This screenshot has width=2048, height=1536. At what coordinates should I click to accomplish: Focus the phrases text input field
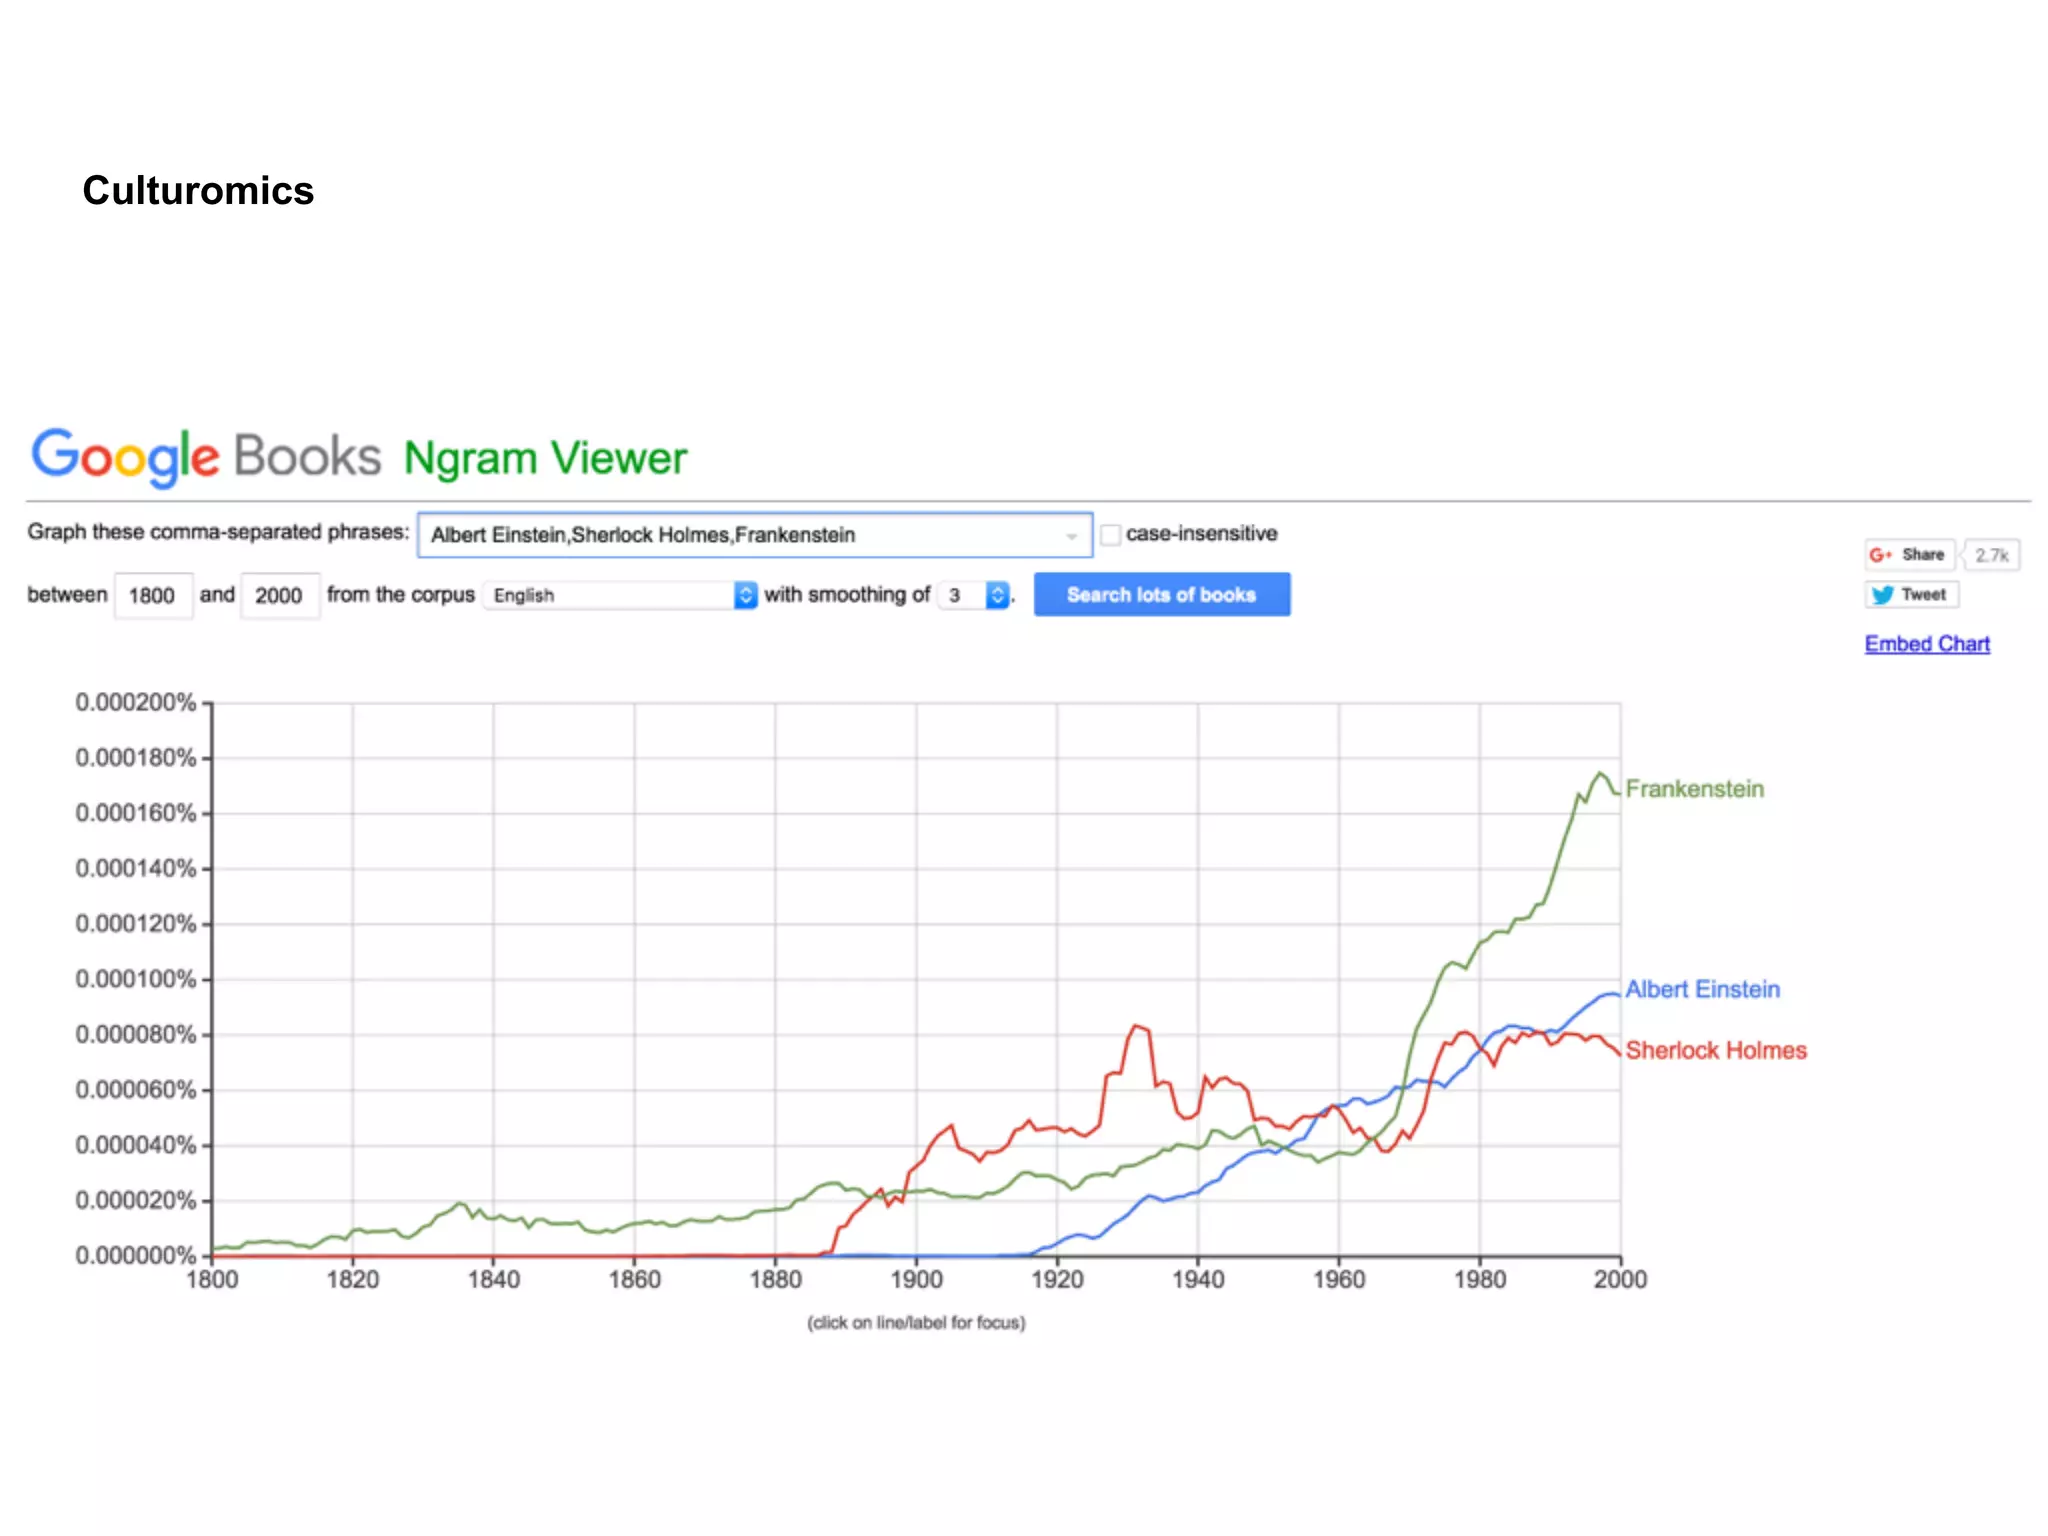(x=740, y=535)
